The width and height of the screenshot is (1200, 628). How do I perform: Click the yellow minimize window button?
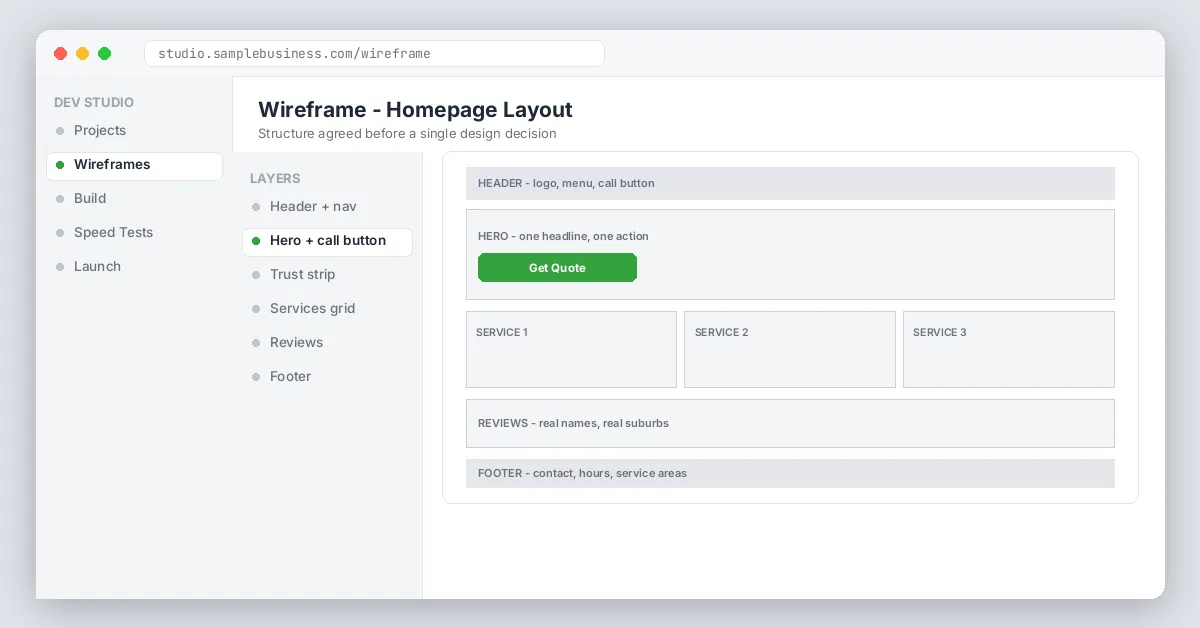(x=83, y=53)
